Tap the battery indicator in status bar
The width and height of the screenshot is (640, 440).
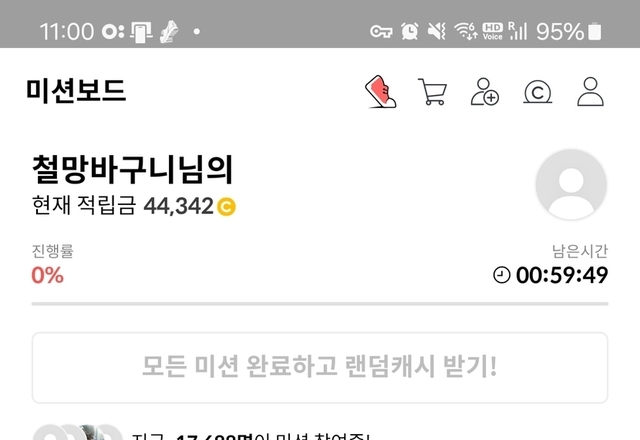coord(594,31)
